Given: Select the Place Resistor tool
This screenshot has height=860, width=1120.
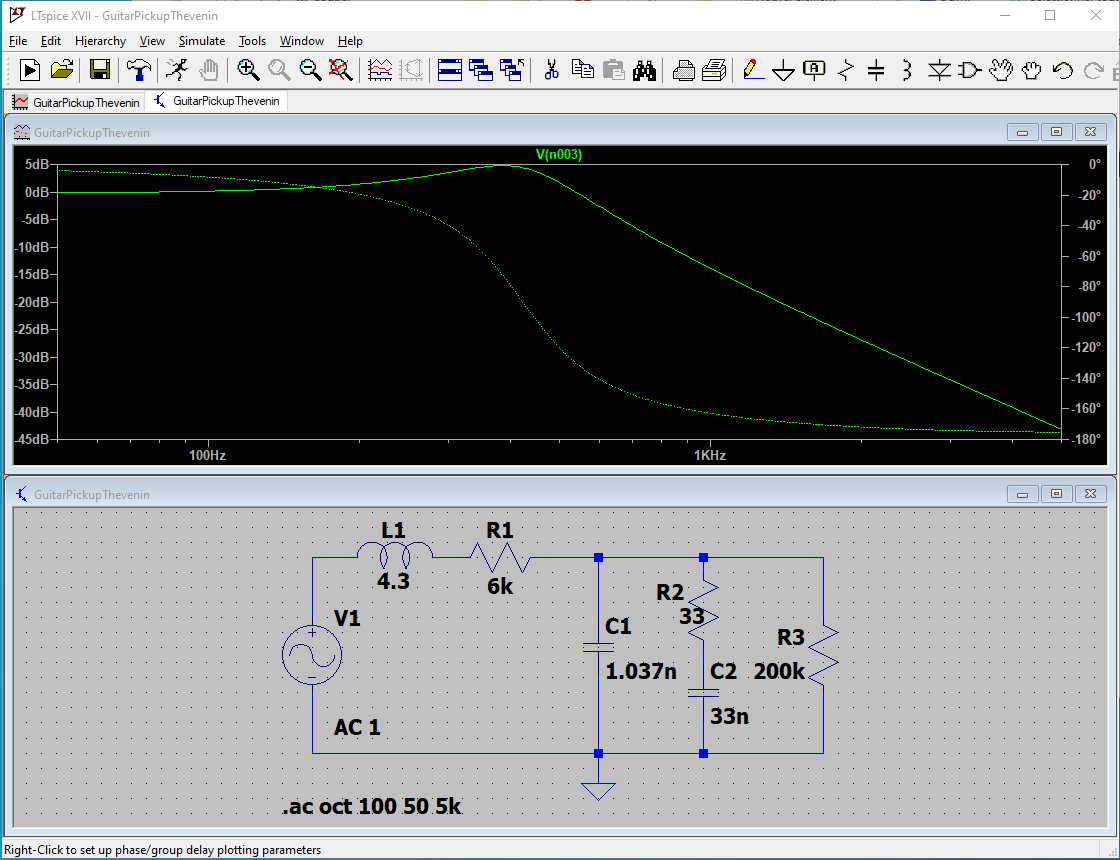Looking at the screenshot, I should coord(846,70).
